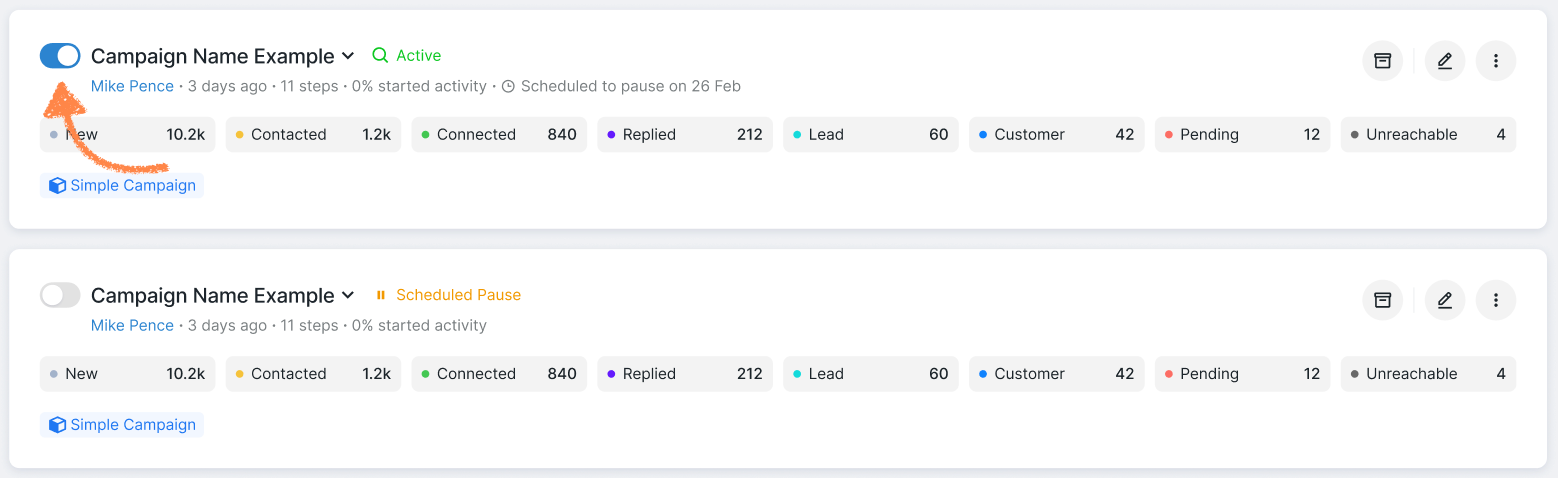Expand the Active campaign name dropdown chevron
The width and height of the screenshot is (1558, 478).
point(348,56)
